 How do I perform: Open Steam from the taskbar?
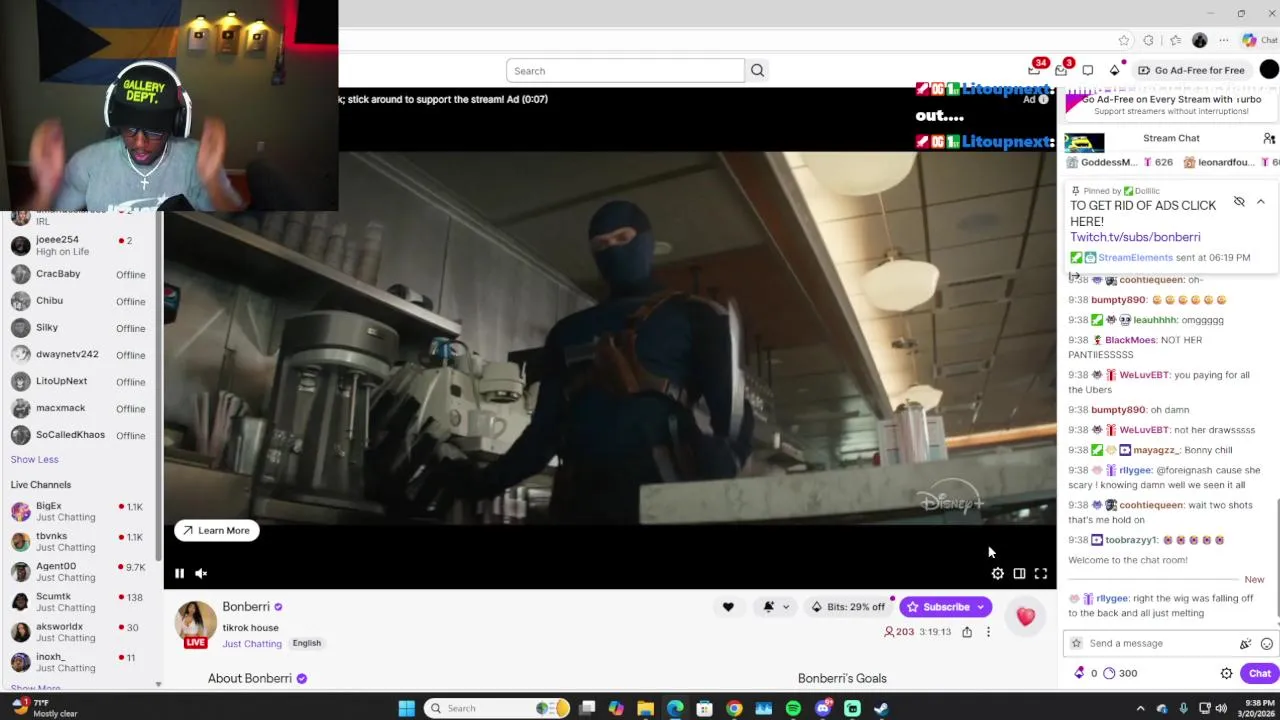tap(881, 708)
